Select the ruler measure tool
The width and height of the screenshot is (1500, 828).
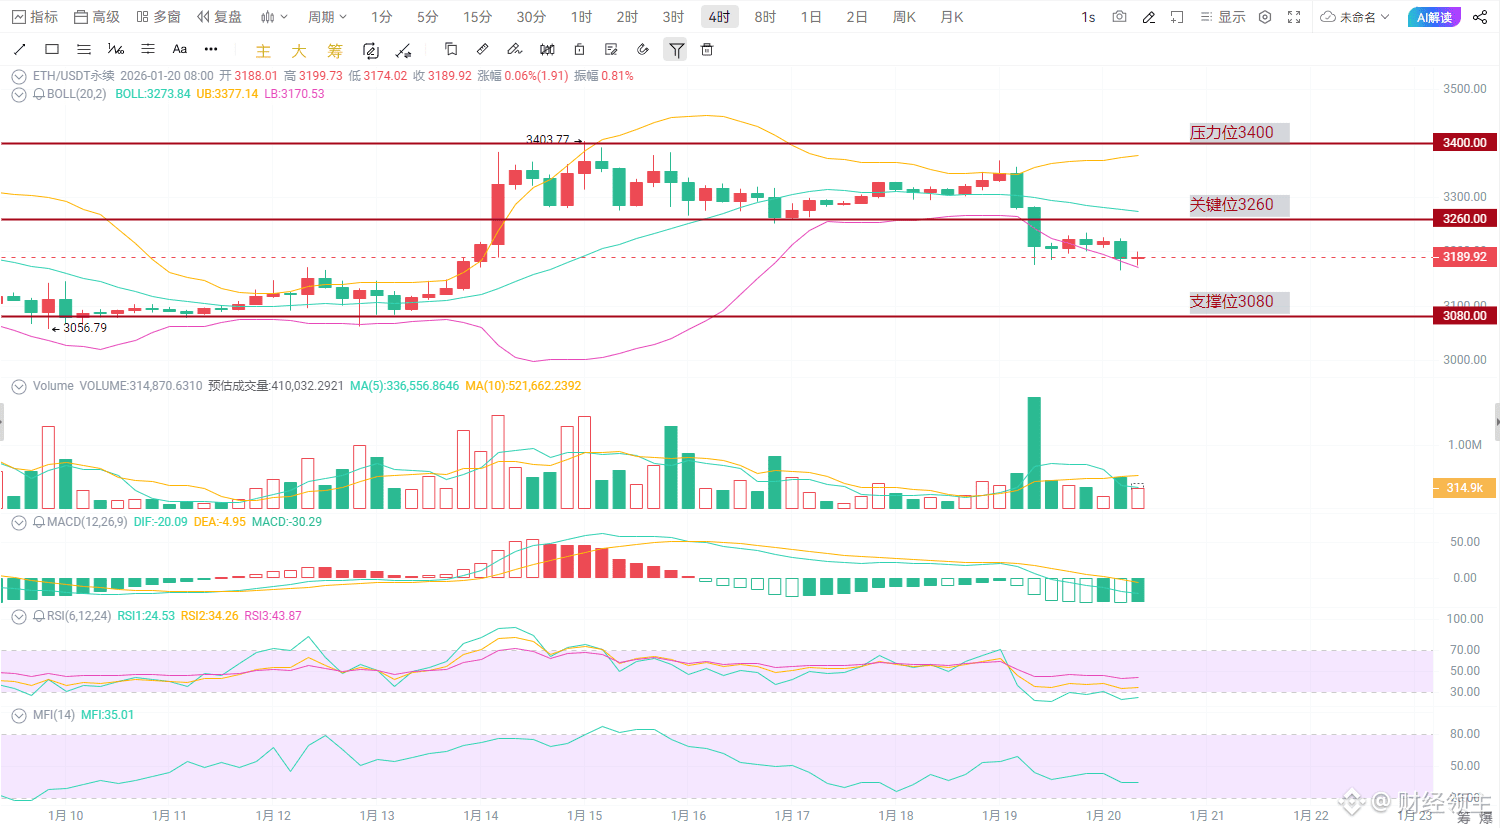click(x=483, y=49)
